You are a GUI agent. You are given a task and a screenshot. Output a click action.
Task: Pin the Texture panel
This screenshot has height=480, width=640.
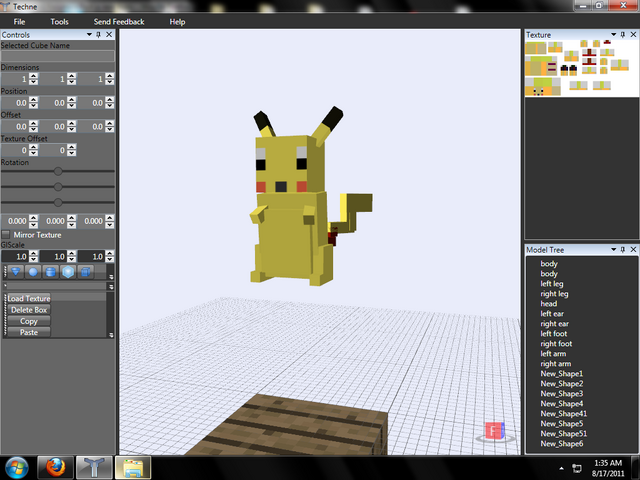[623, 35]
